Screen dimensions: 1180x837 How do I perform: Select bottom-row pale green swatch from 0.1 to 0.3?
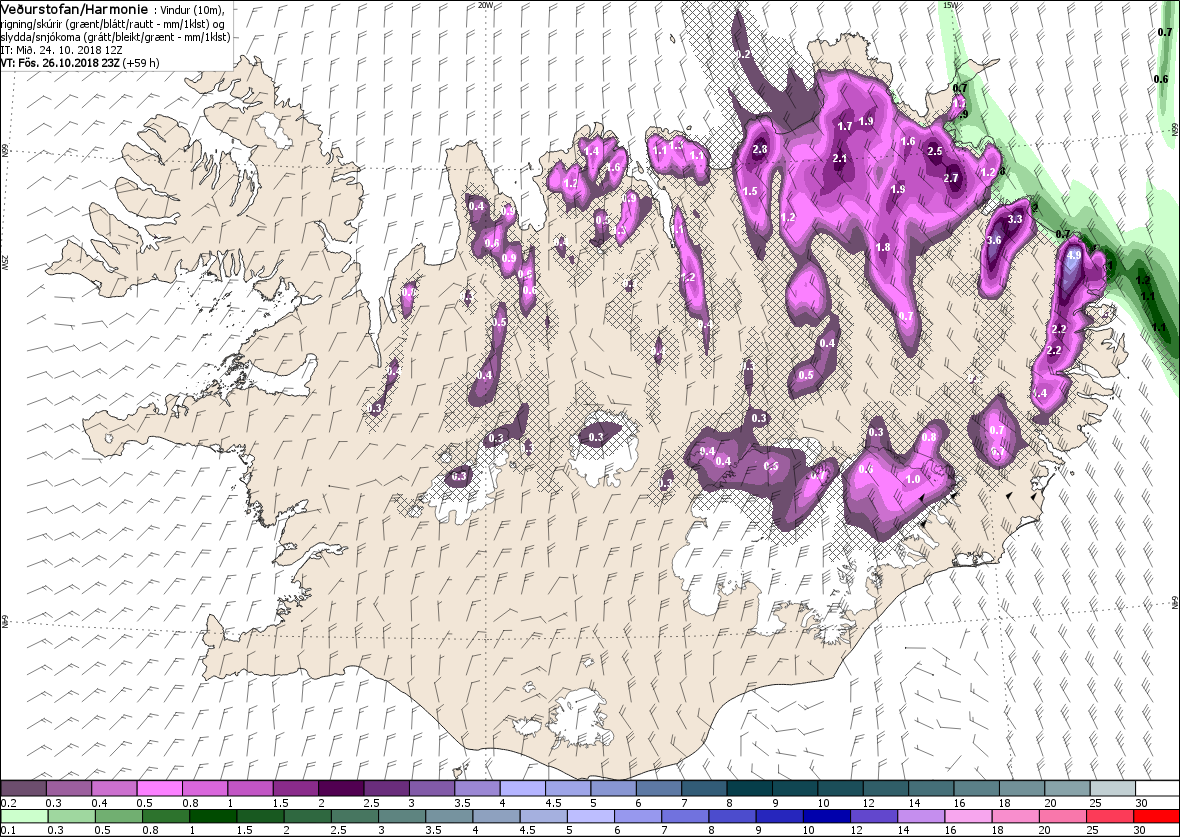(24, 816)
